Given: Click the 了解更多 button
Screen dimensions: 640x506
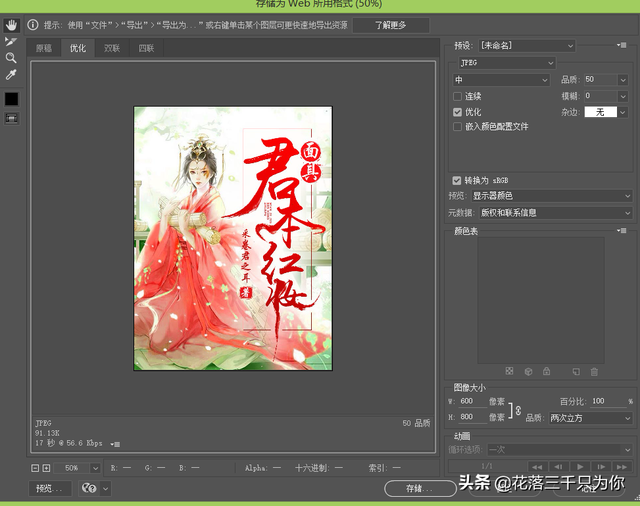Looking at the screenshot, I should [391, 25].
